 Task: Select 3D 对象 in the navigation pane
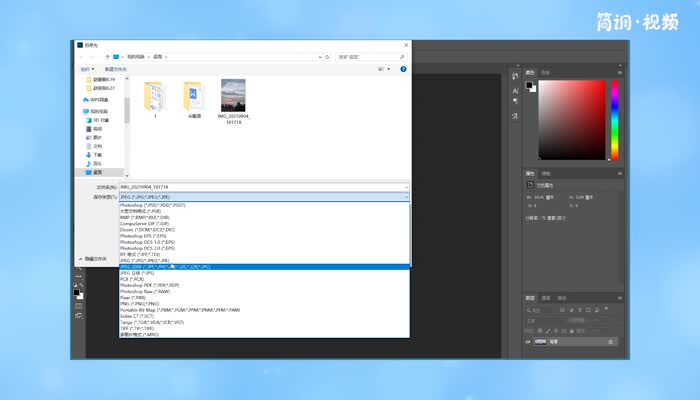(99, 119)
